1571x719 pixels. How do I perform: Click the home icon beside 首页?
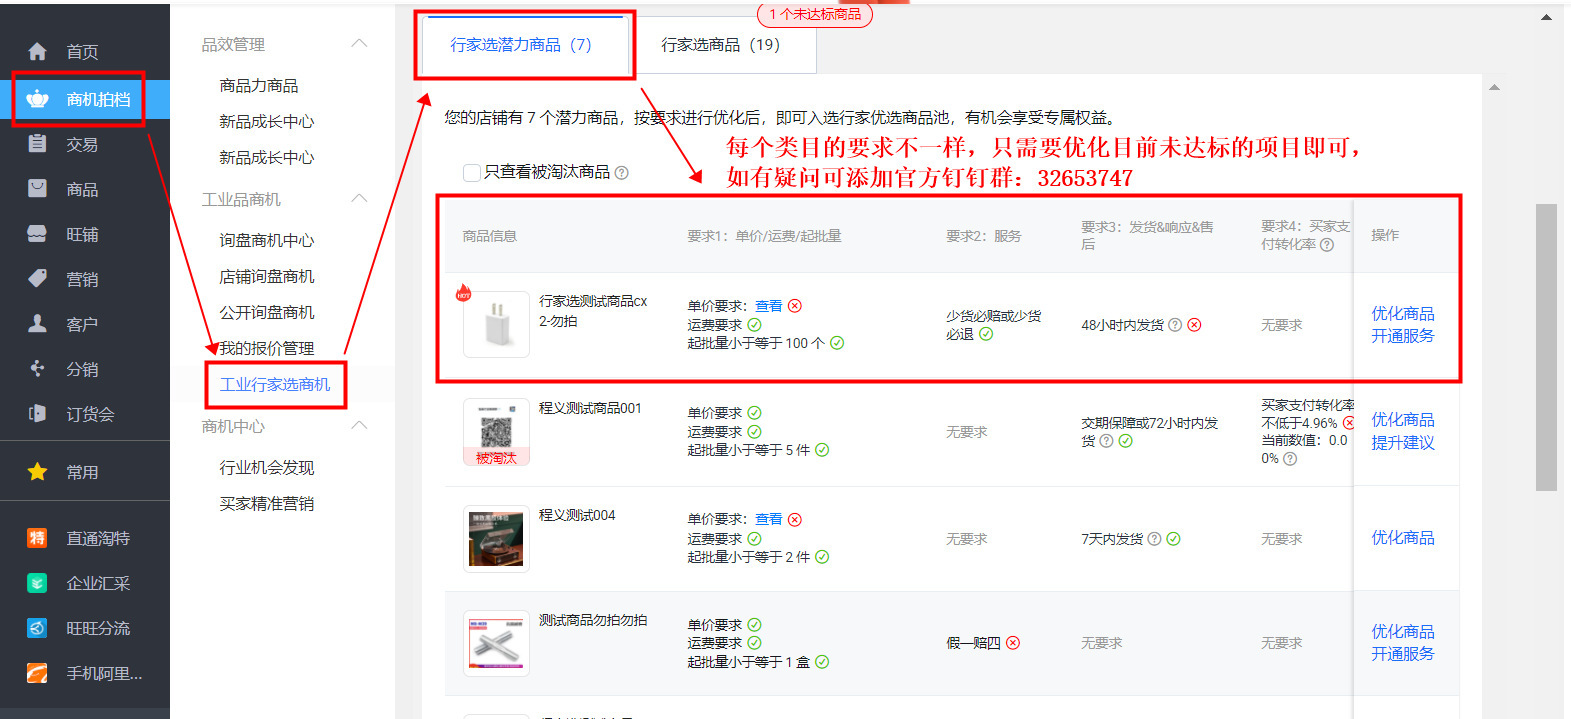[x=37, y=51]
